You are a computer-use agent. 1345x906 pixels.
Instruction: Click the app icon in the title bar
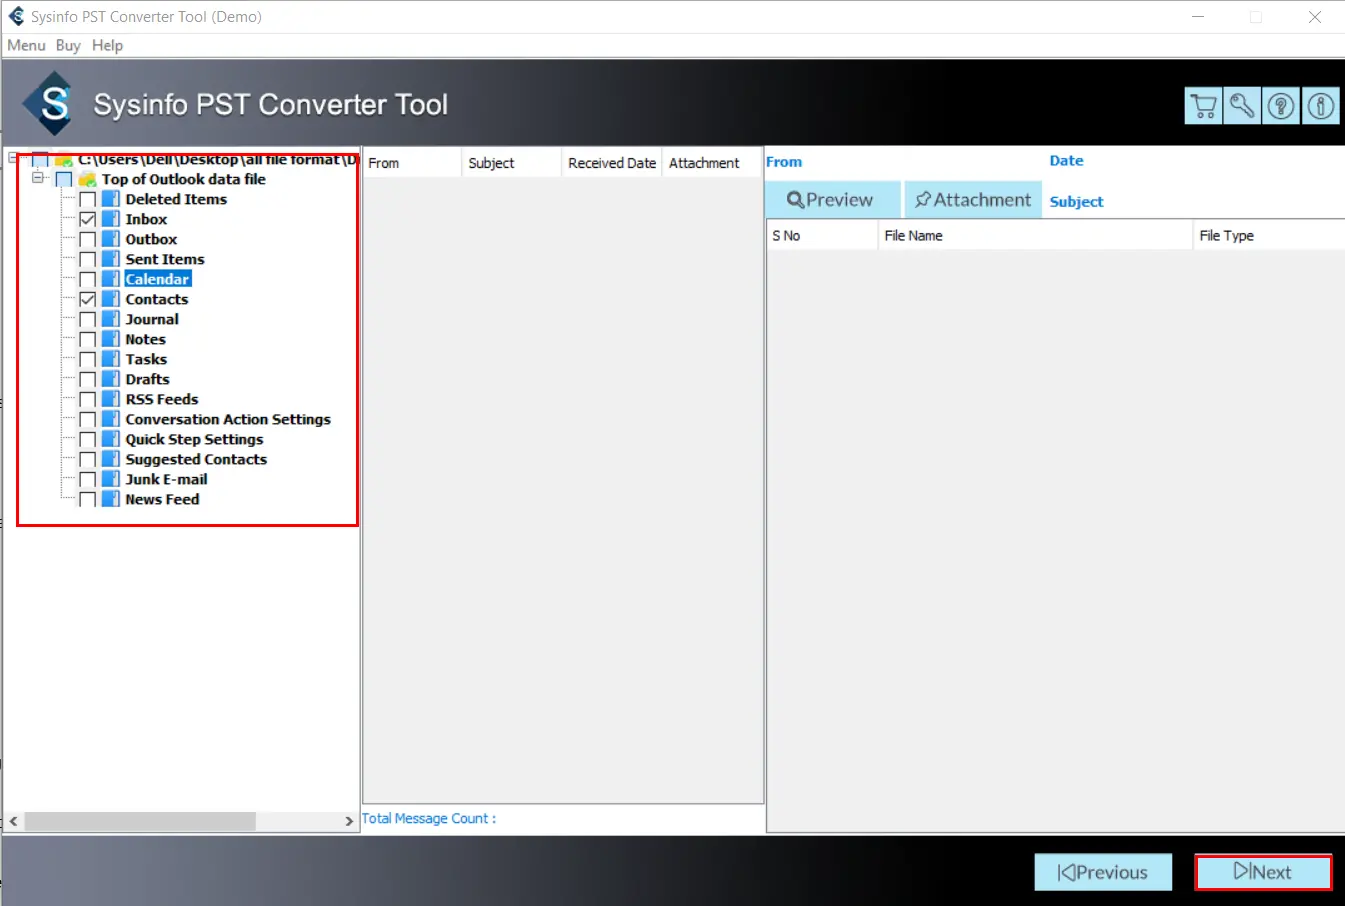point(16,16)
